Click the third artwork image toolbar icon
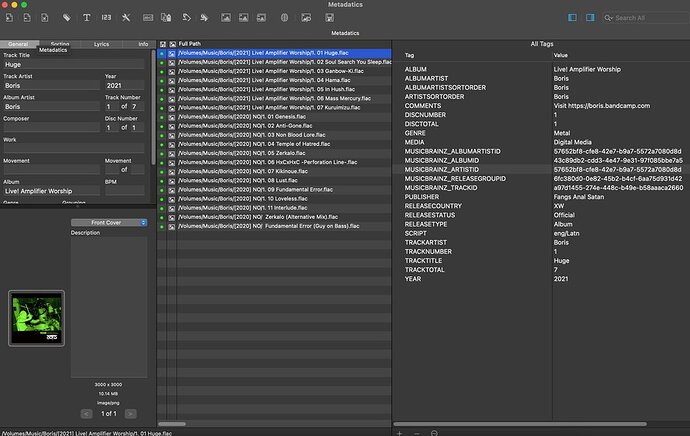This screenshot has height=436, width=690. pos(261,18)
